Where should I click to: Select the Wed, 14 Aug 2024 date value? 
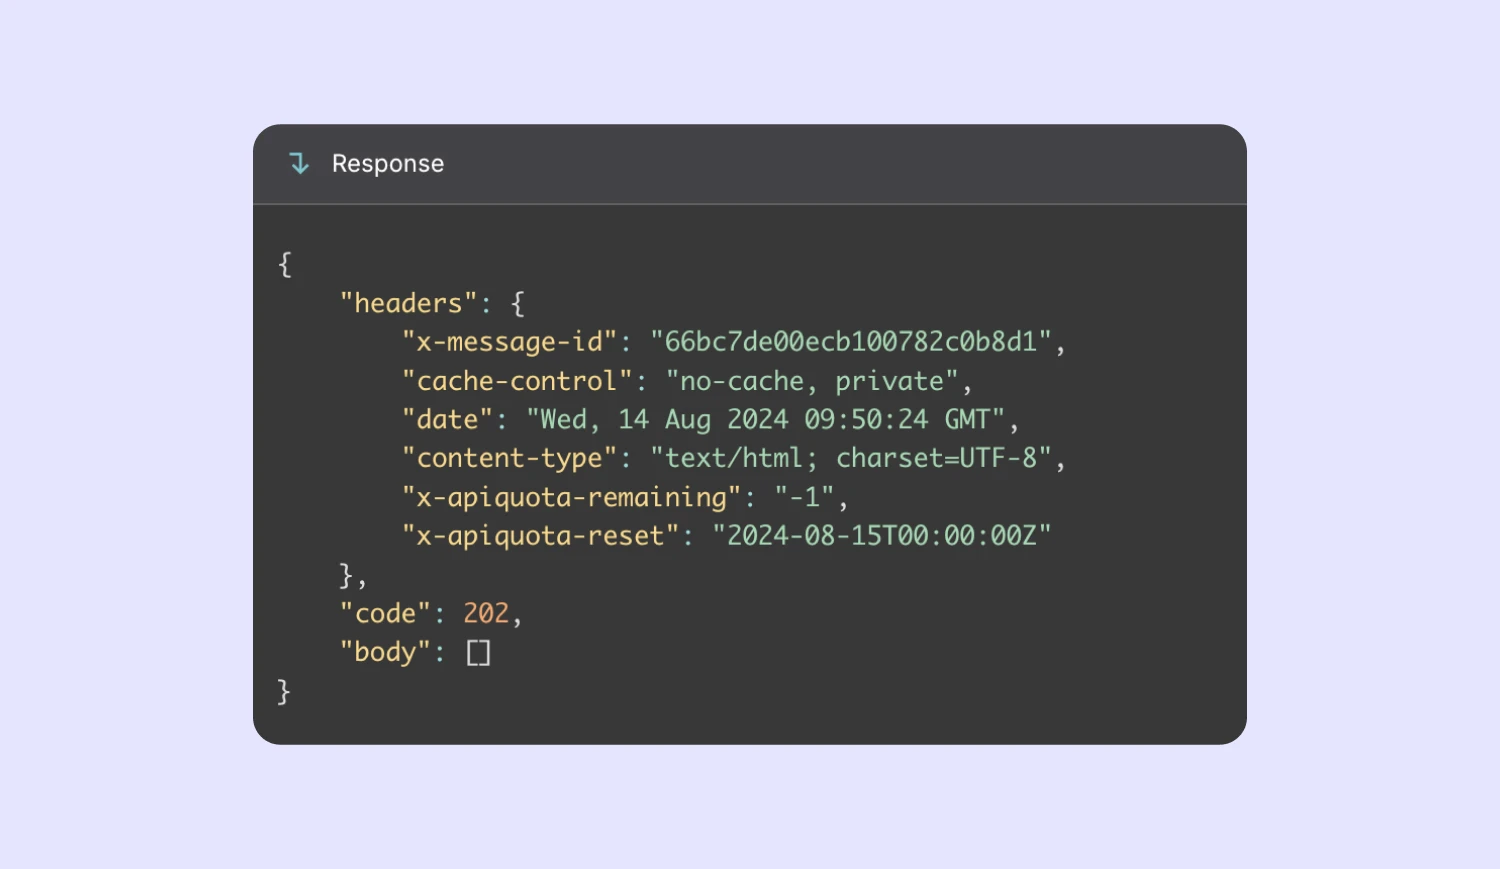[766, 419]
